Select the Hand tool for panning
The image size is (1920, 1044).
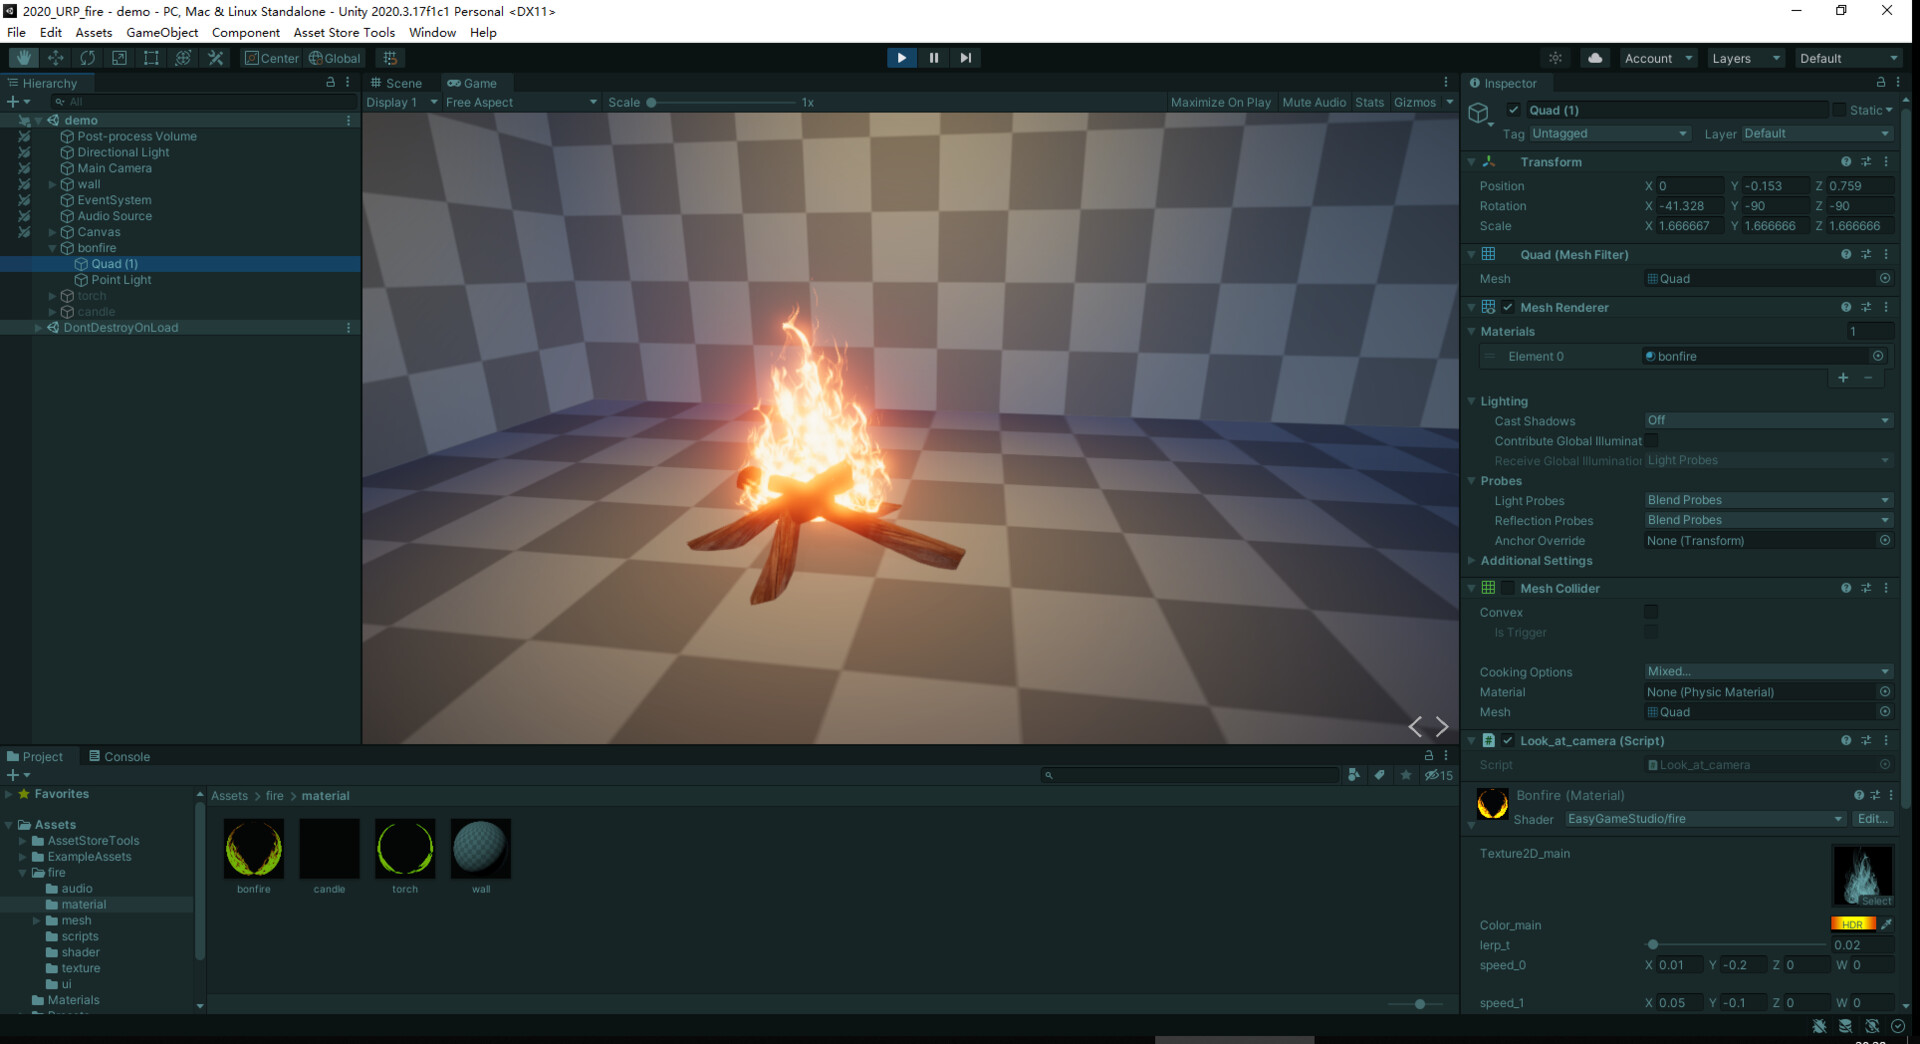point(22,57)
